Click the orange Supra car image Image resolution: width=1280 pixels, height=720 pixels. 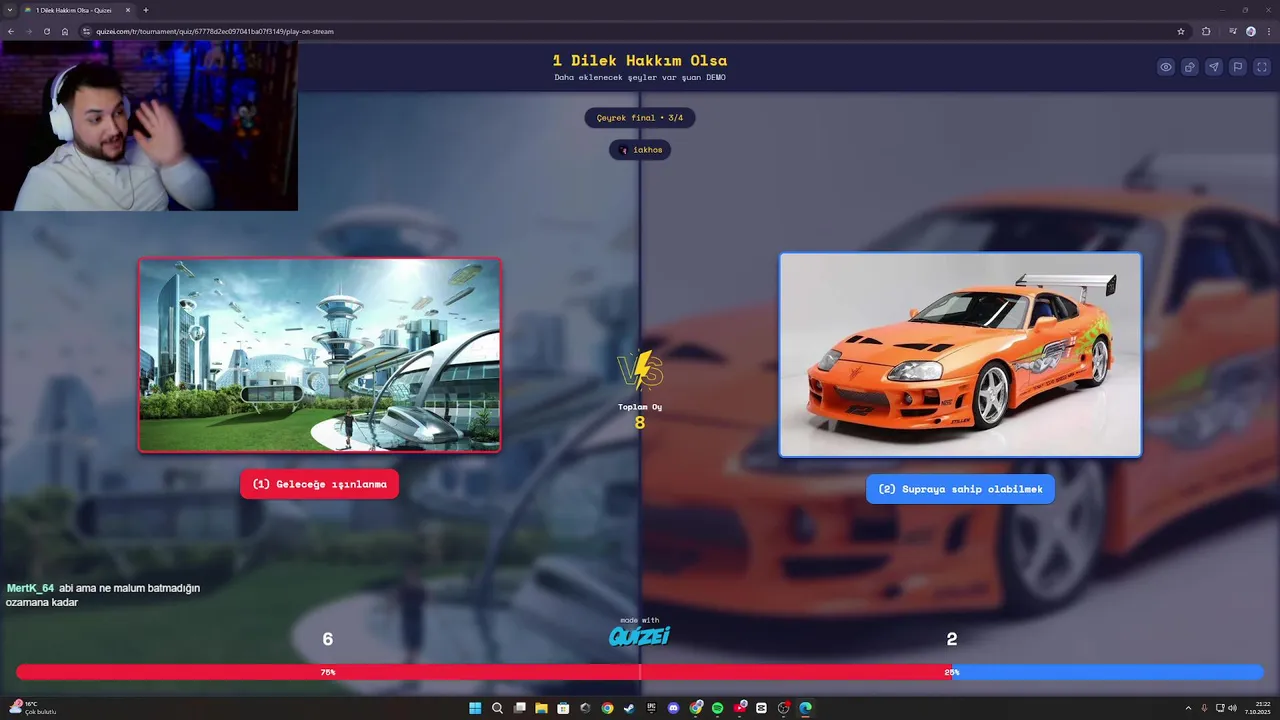pyautogui.click(x=960, y=355)
